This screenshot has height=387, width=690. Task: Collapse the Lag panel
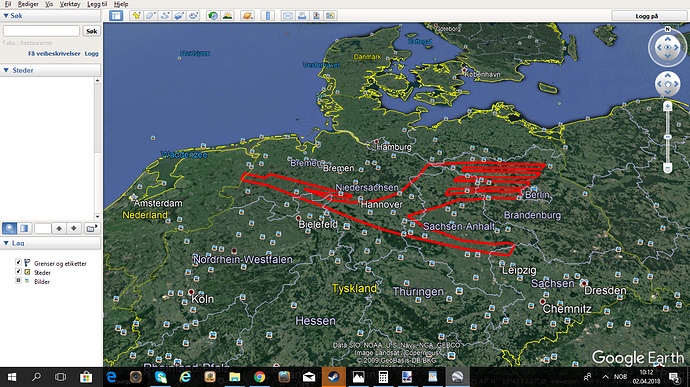tap(6, 243)
